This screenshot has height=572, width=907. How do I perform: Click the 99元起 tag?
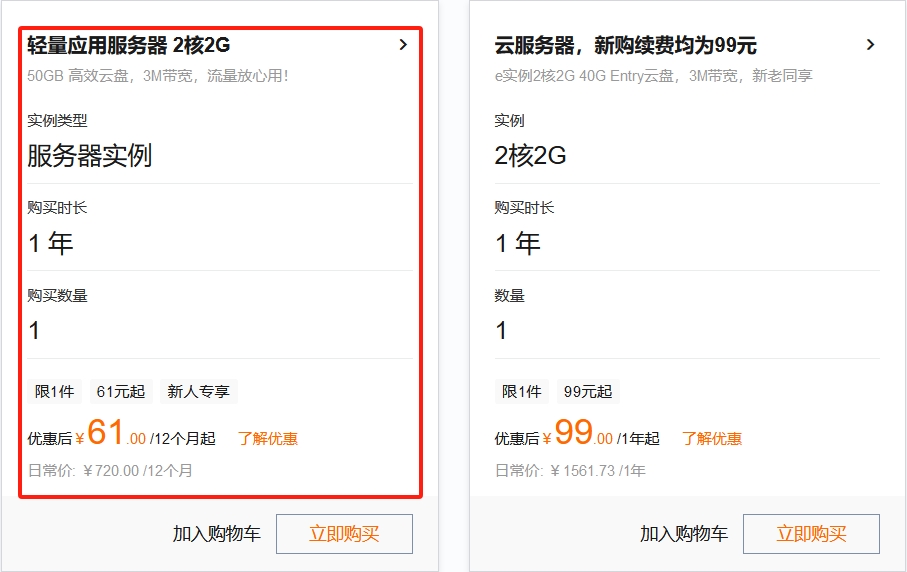(x=588, y=392)
